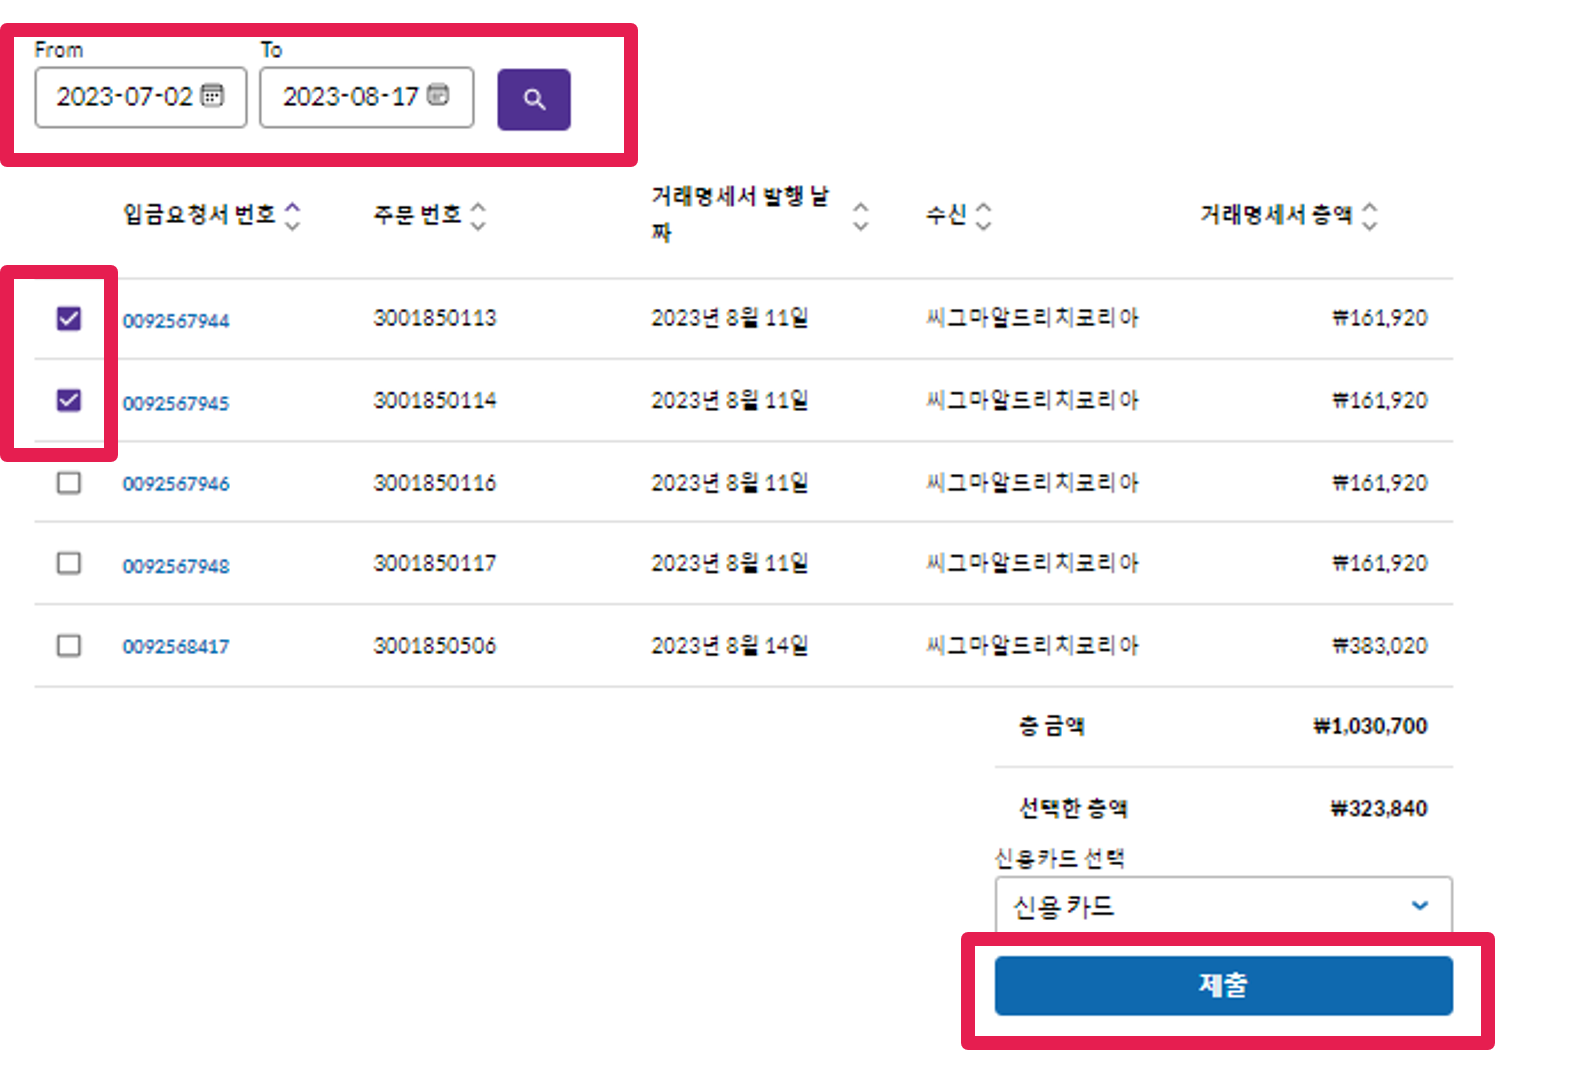Click the purple search magnifier button
The height and width of the screenshot is (1073, 1584).
tap(534, 99)
